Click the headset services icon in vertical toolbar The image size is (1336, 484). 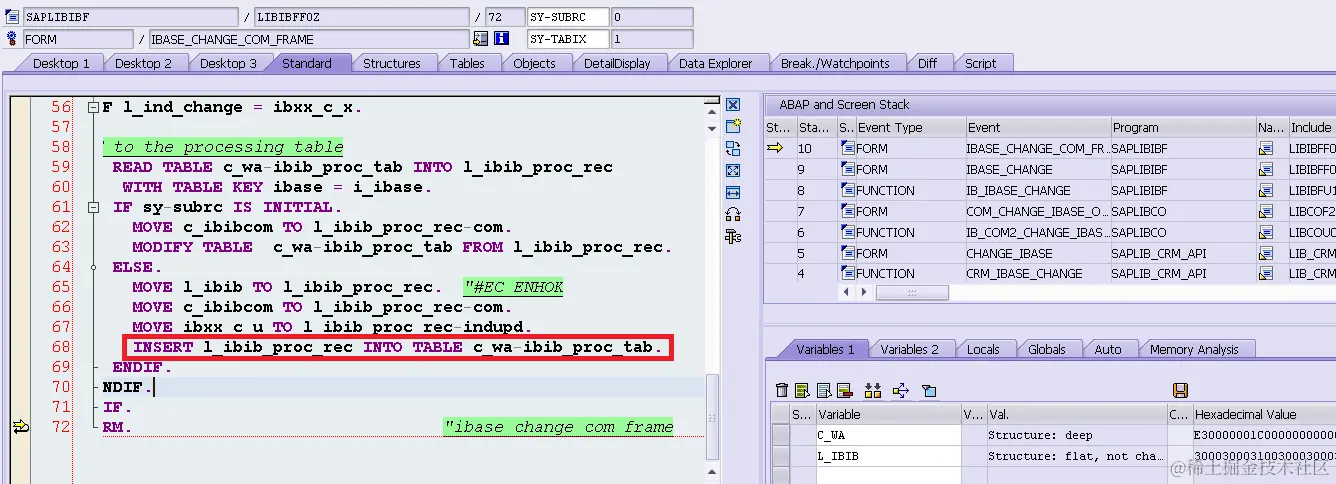(733, 214)
